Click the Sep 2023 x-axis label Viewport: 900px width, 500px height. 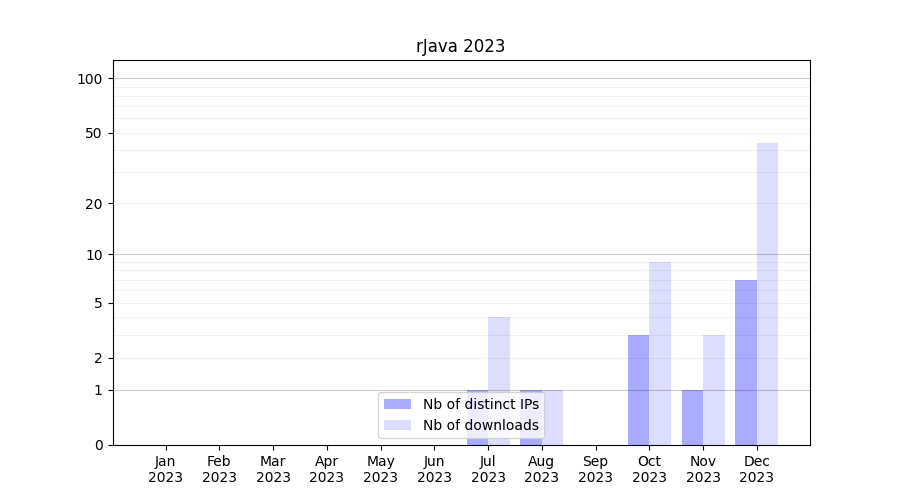click(x=595, y=469)
